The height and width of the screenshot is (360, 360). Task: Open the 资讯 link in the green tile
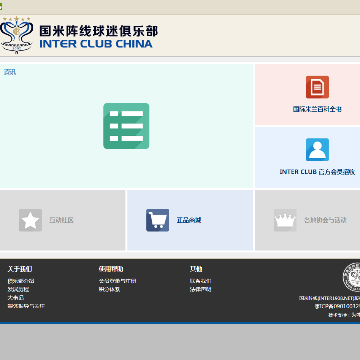click(x=10, y=72)
